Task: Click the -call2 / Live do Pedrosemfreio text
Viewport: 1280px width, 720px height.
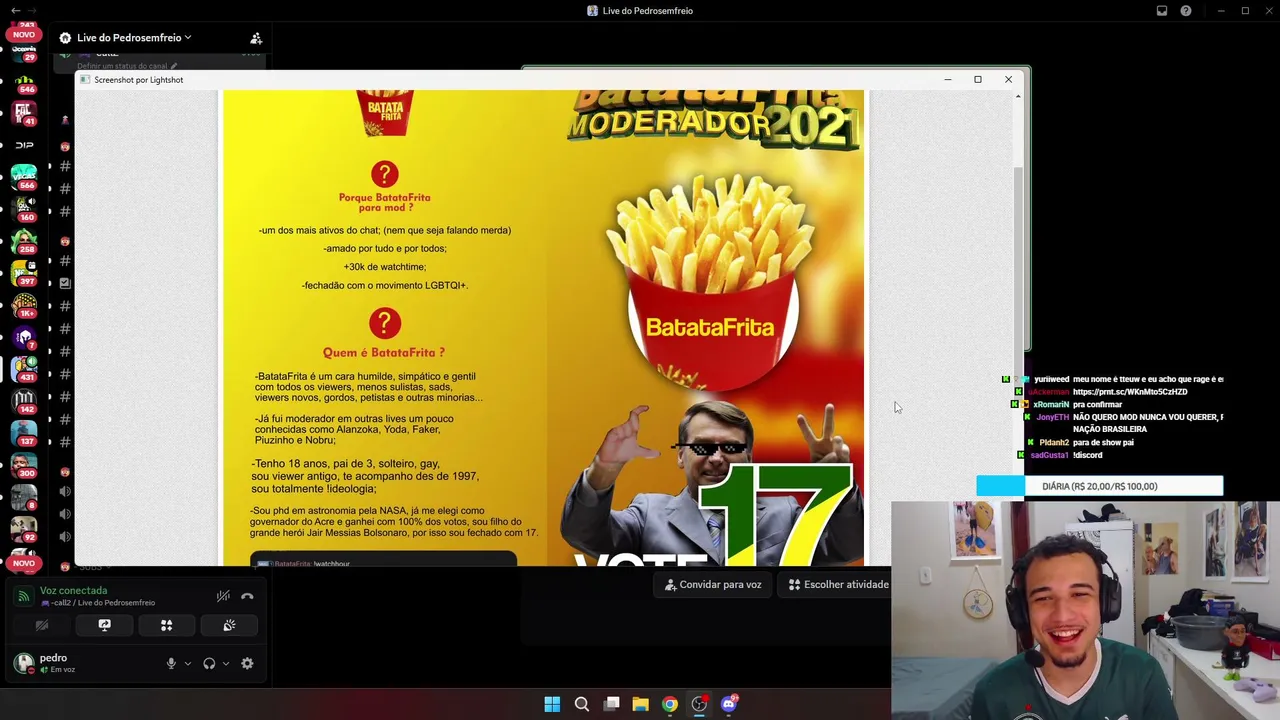Action: coord(98,603)
